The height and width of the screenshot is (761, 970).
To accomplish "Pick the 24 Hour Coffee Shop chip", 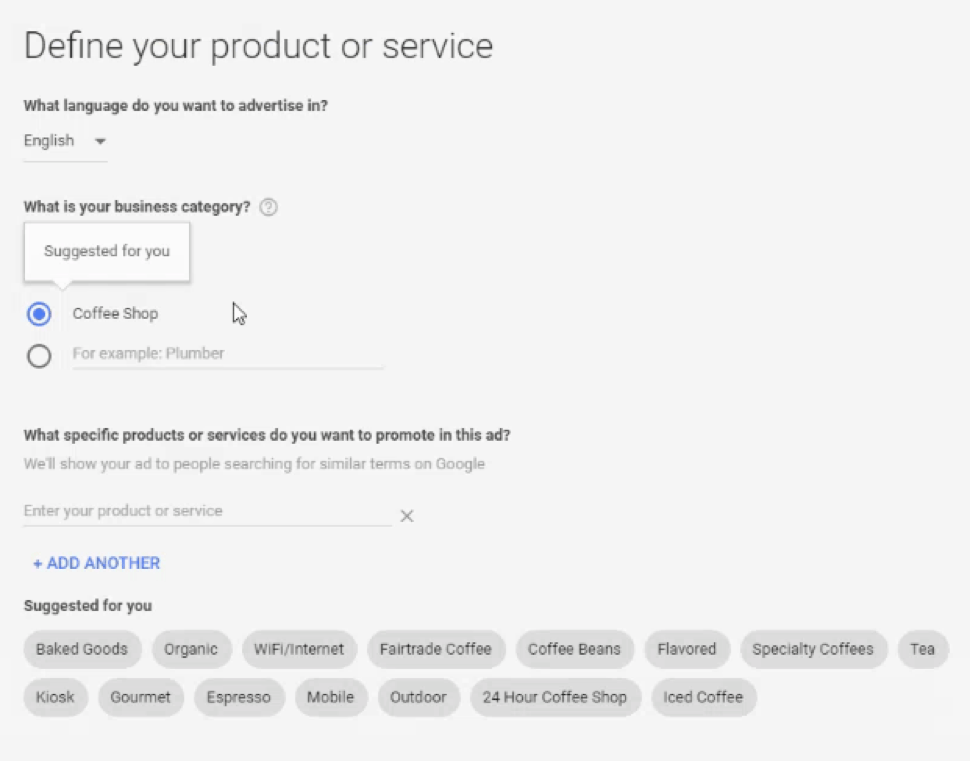I will coord(555,697).
